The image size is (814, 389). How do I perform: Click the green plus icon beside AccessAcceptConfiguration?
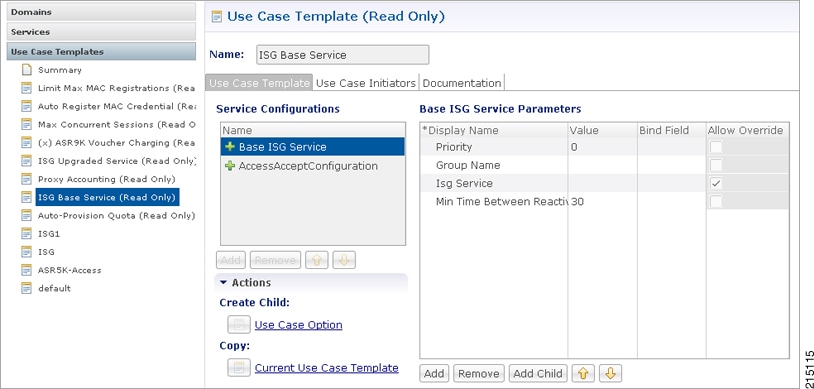pos(230,166)
